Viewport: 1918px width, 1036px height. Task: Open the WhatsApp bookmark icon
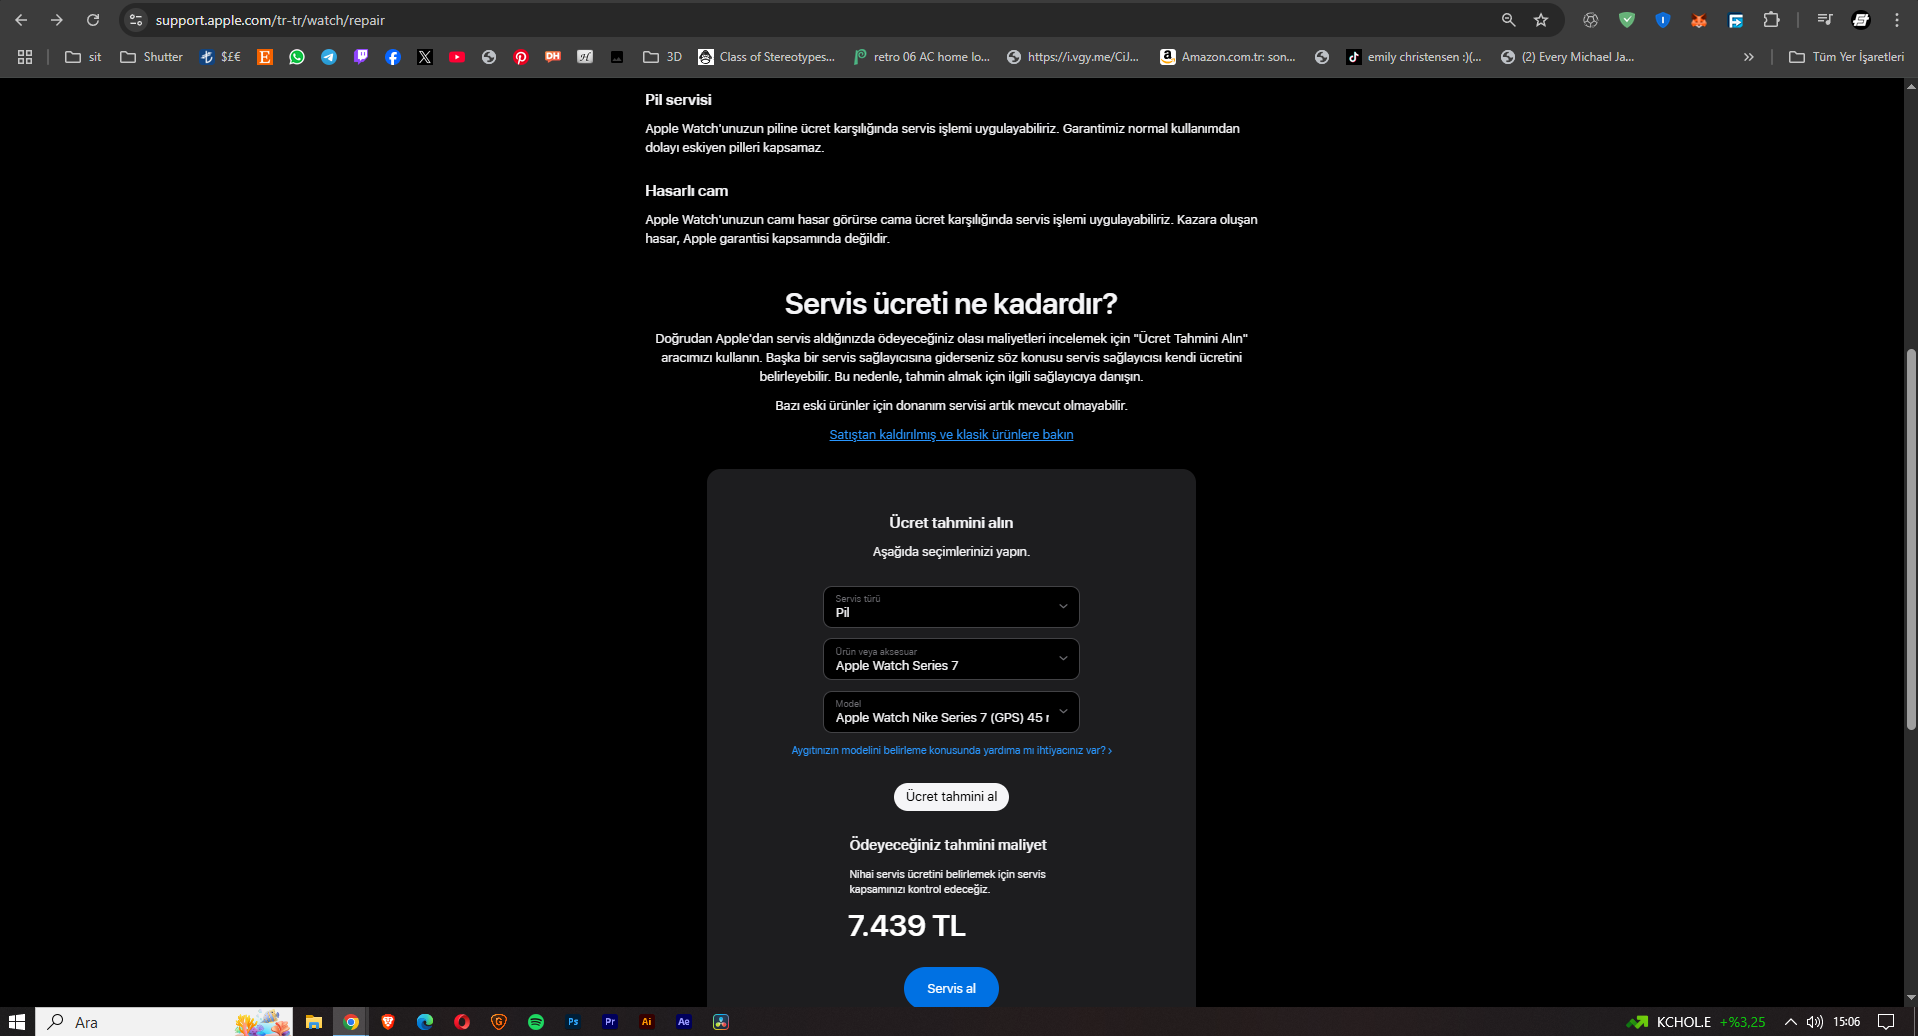pyautogui.click(x=297, y=57)
